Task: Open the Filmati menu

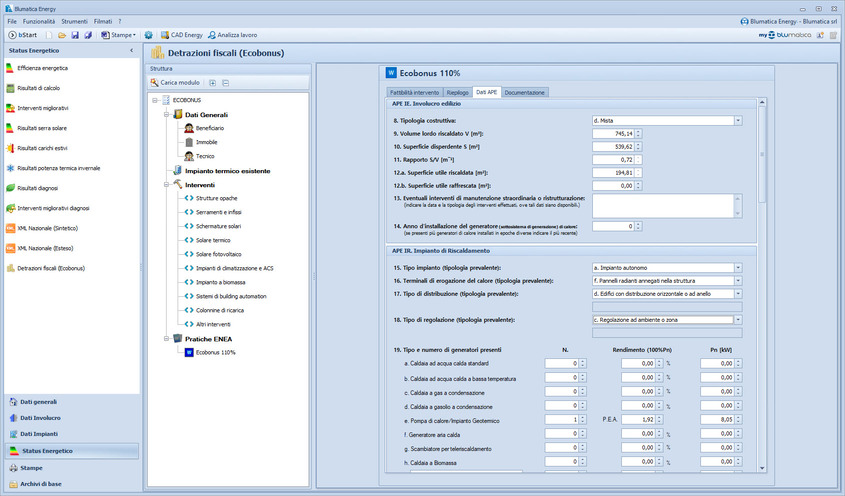Action: pos(103,22)
